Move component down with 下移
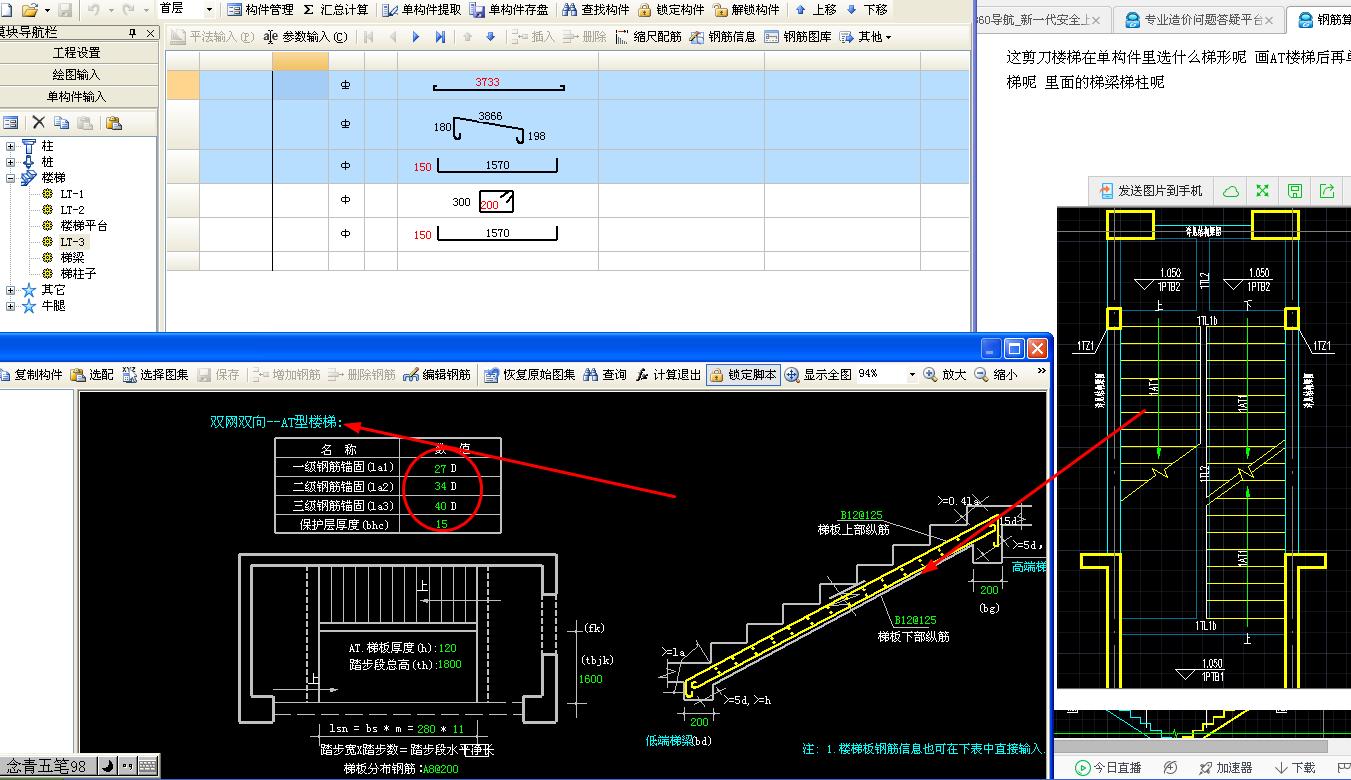The height and width of the screenshot is (780, 1351). 866,10
